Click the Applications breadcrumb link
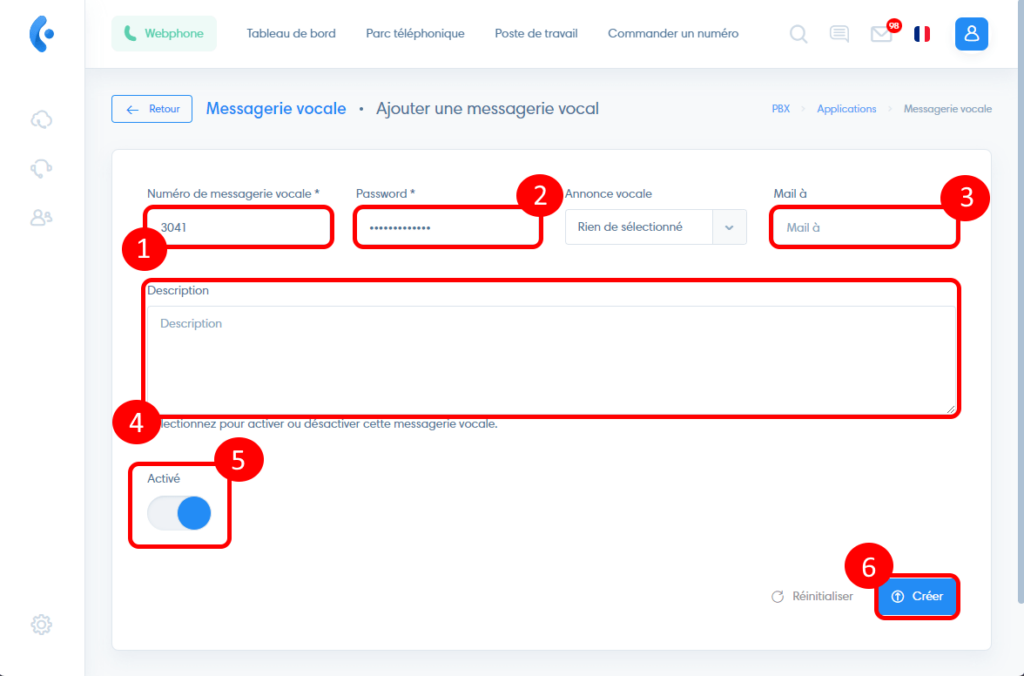This screenshot has height=676, width=1024. [846, 109]
